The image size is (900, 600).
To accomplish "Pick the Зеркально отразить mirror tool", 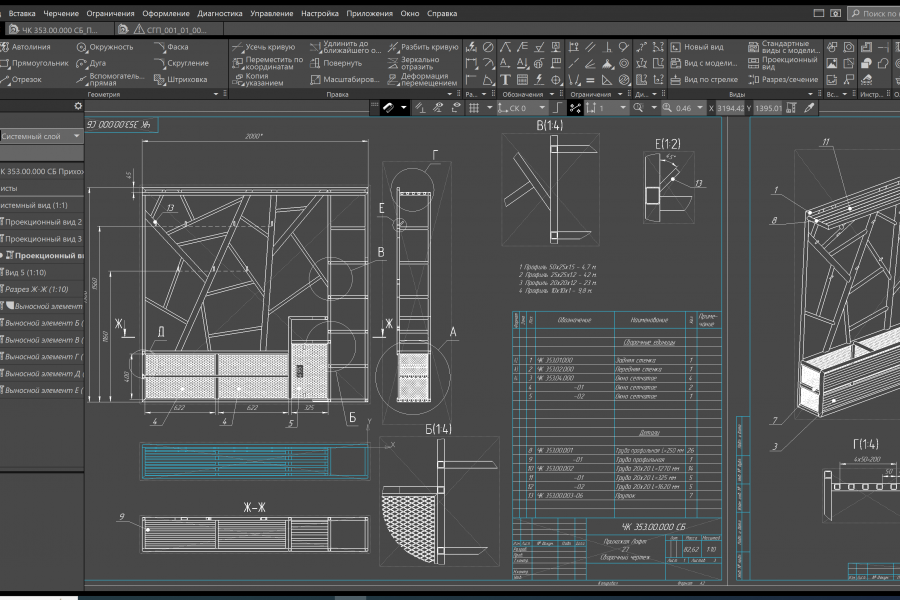I will click(421, 63).
